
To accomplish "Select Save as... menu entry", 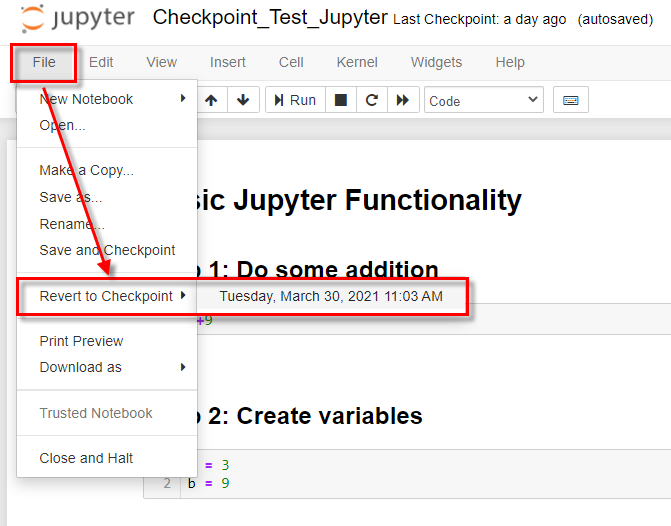I will coord(107,197).
